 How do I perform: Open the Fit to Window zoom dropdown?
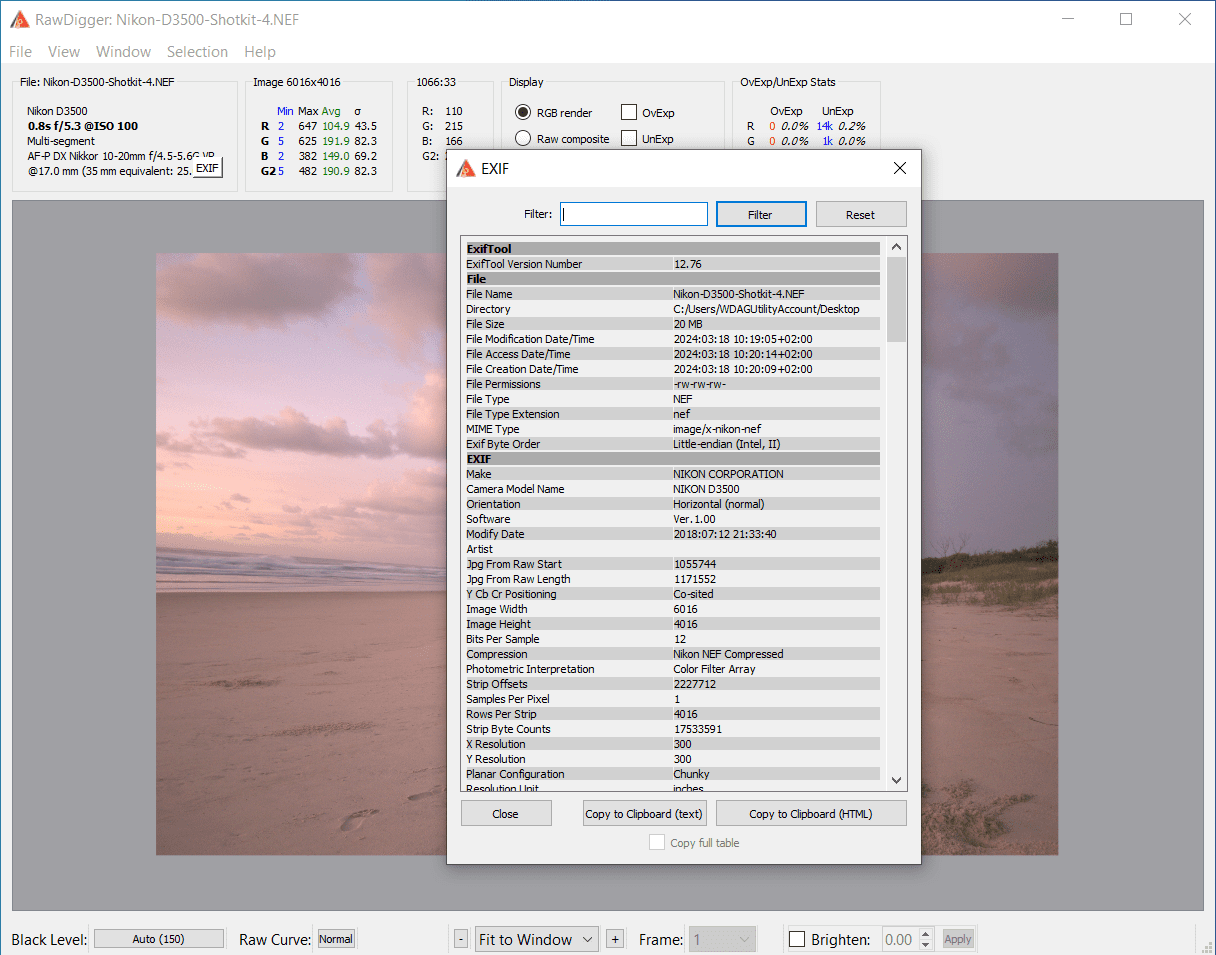536,939
